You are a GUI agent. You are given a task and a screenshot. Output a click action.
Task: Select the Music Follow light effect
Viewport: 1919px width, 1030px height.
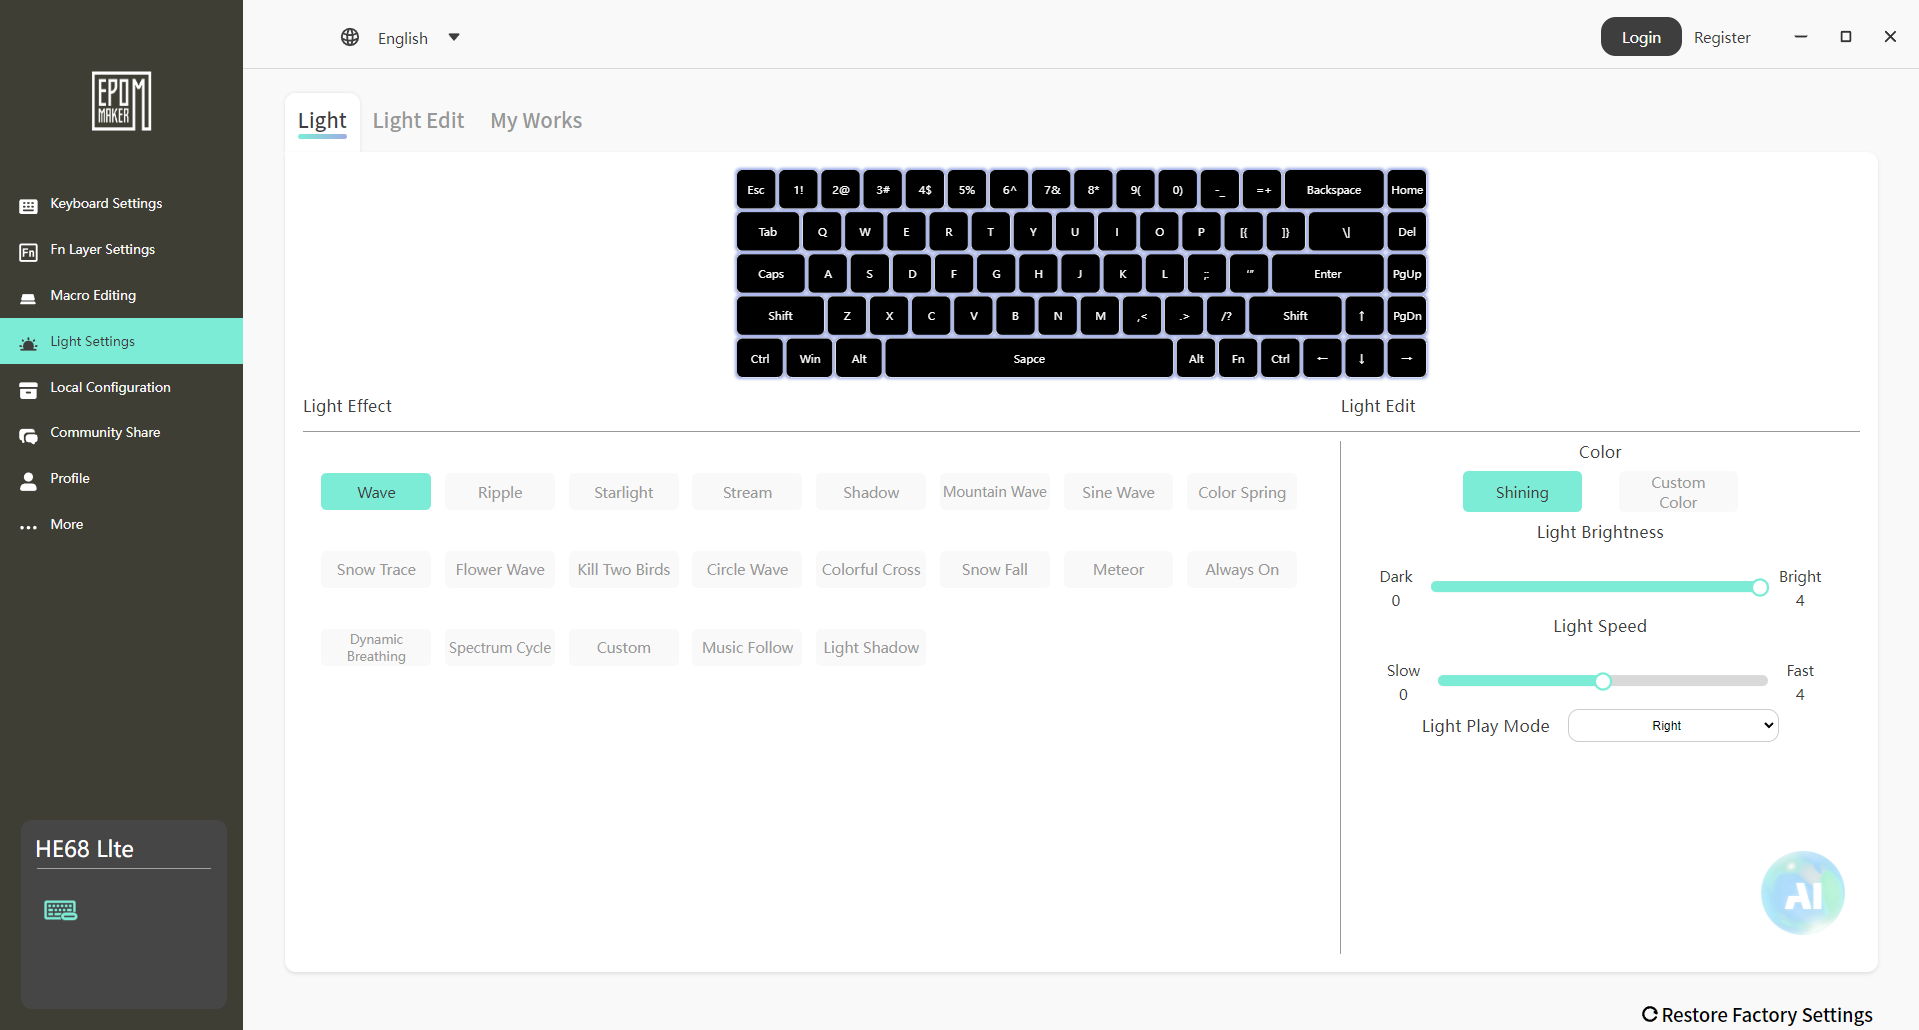(747, 647)
